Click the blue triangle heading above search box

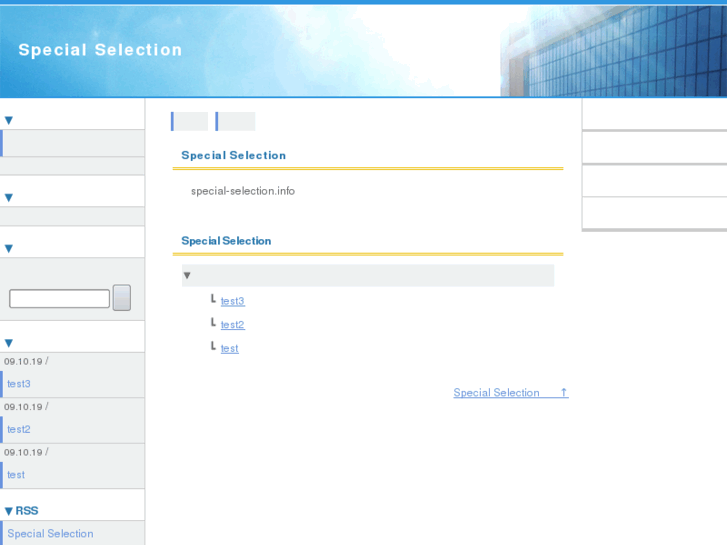tap(8, 249)
